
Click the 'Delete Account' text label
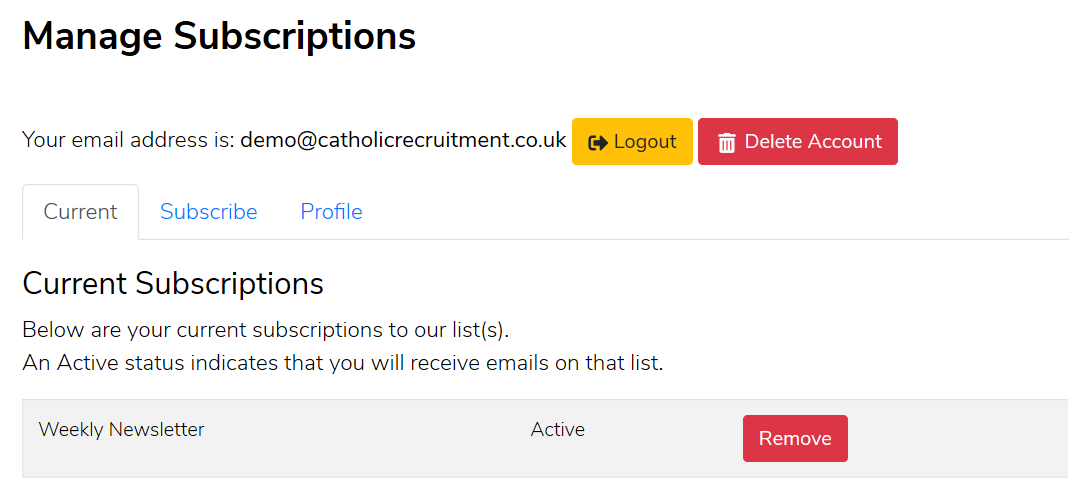point(813,142)
